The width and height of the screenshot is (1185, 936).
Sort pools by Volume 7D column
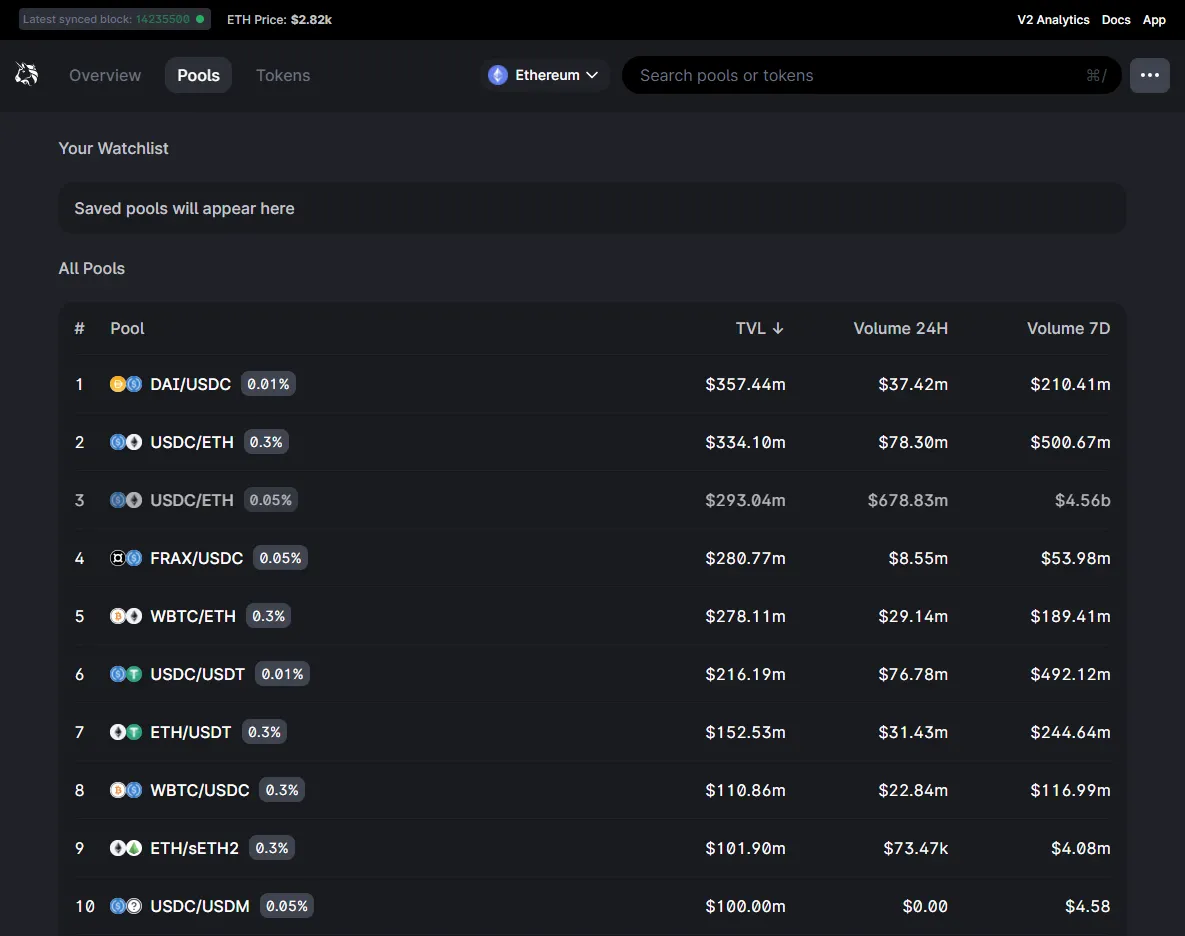coord(1068,328)
